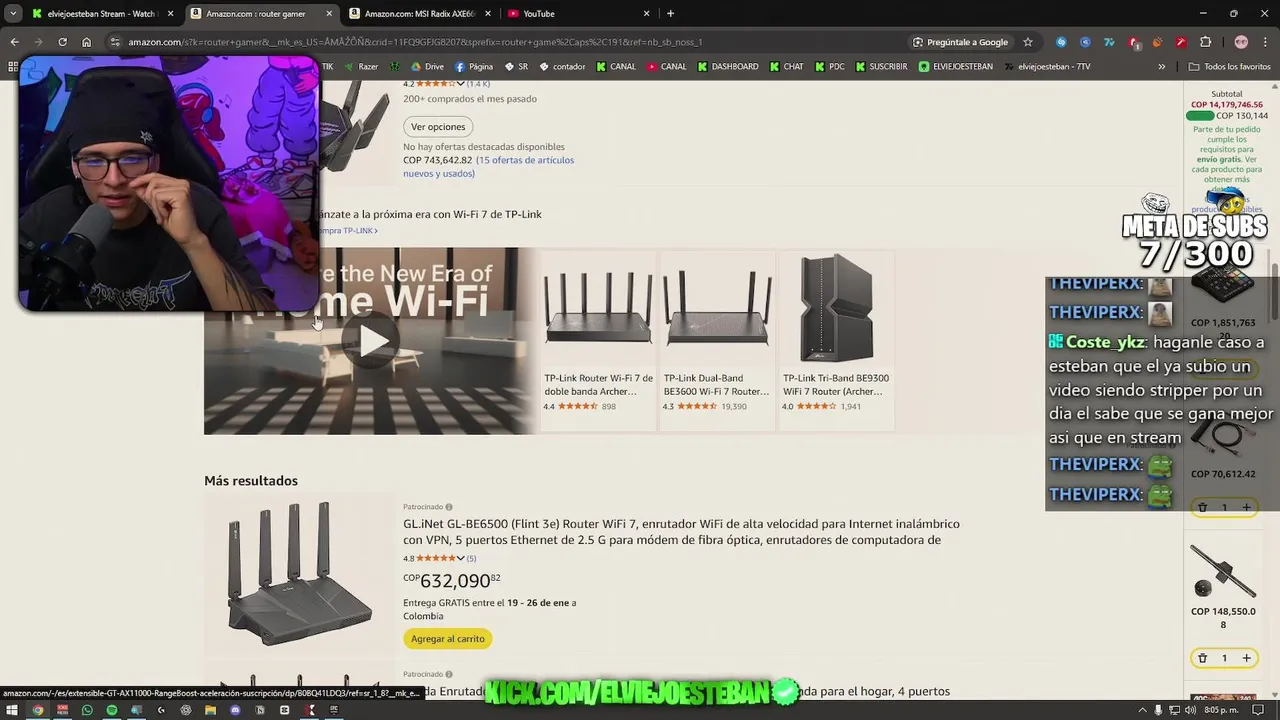The image size is (1280, 720).
Task: Switch to Amazon MSI Radix AXE66 tab
Action: (419, 13)
